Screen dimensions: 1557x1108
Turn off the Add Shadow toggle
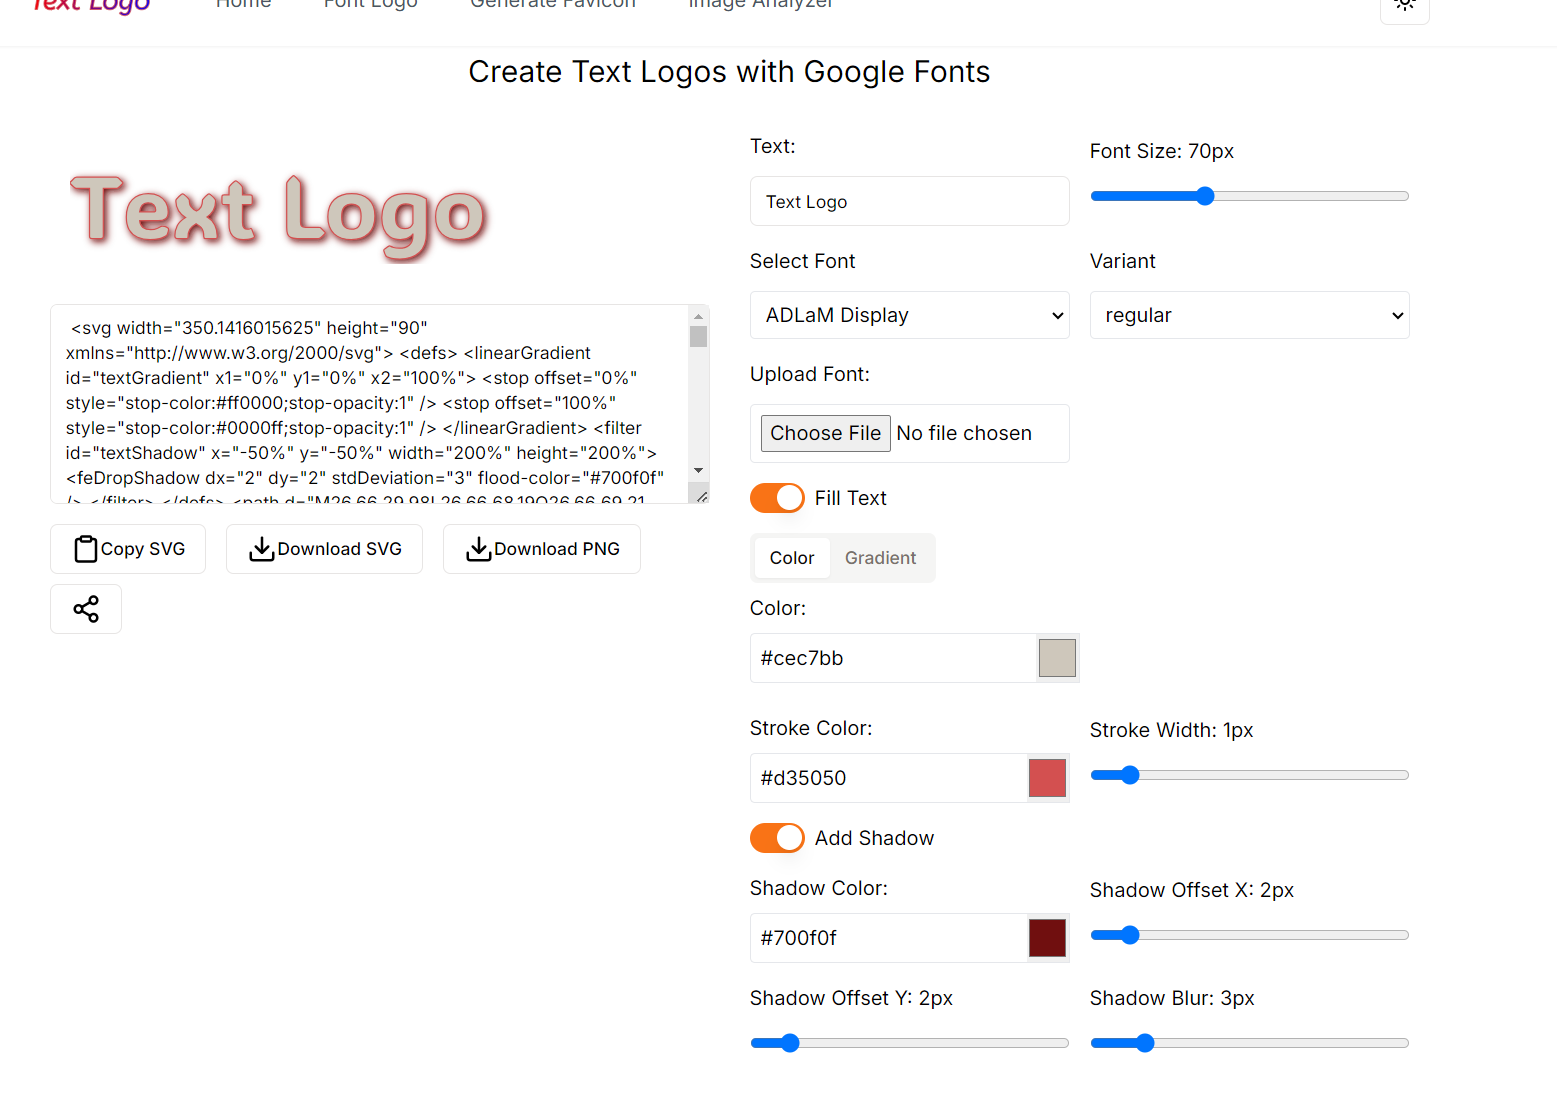pos(777,838)
